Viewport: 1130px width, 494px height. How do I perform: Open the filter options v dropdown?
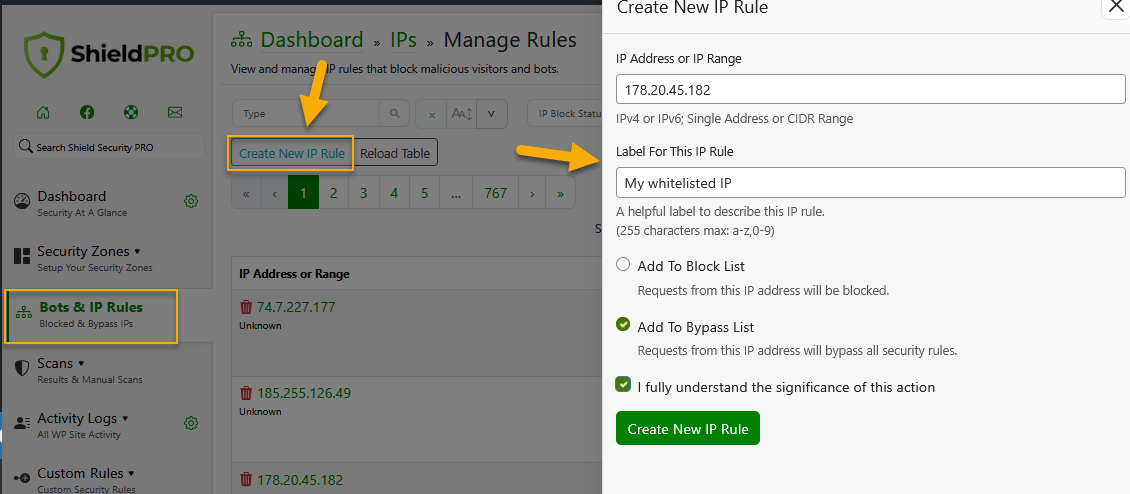491,114
